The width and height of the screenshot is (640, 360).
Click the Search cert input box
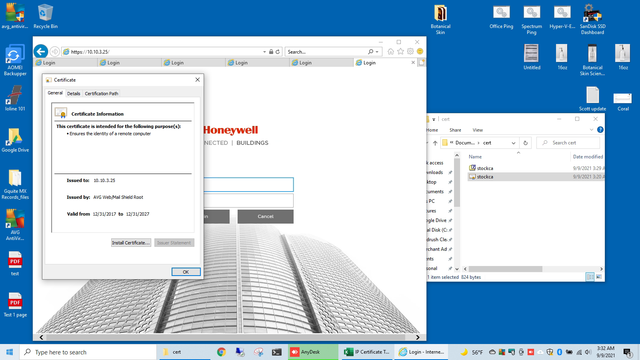click(x=568, y=143)
